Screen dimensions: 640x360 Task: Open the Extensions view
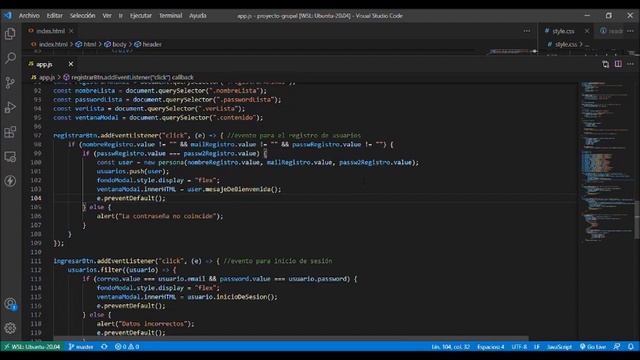coord(10,132)
